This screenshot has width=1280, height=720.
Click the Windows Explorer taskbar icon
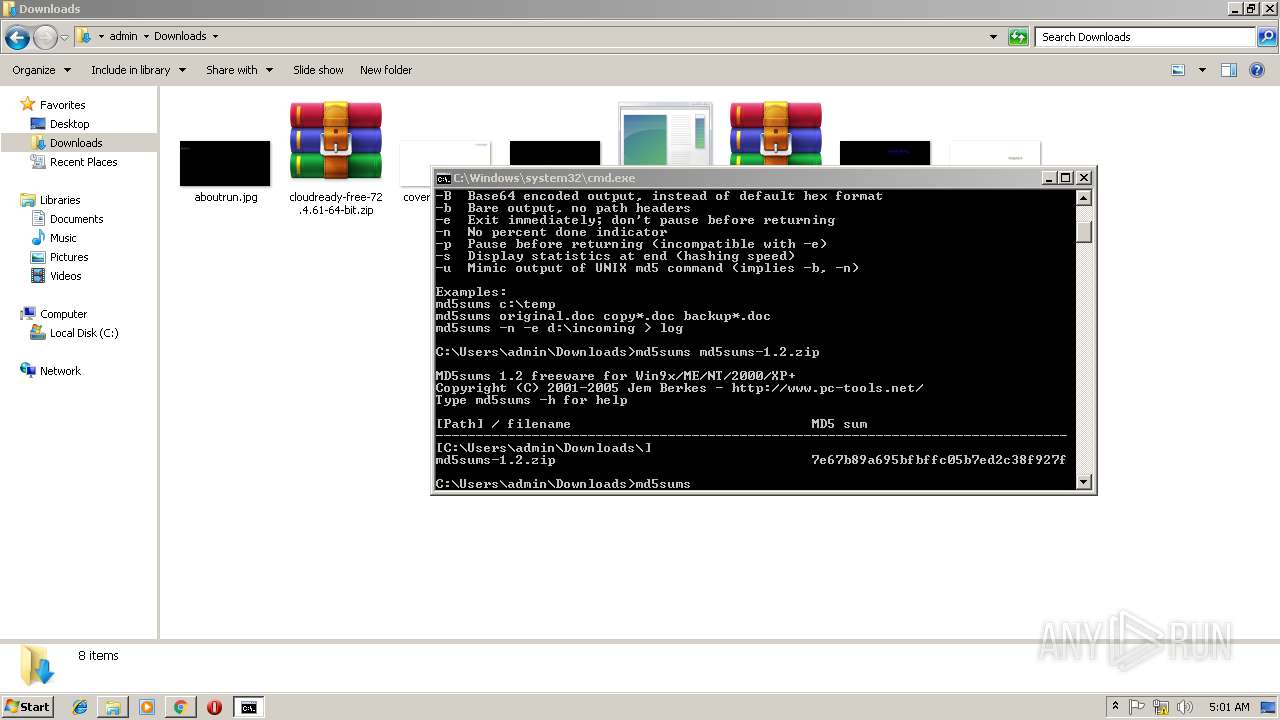click(x=113, y=707)
